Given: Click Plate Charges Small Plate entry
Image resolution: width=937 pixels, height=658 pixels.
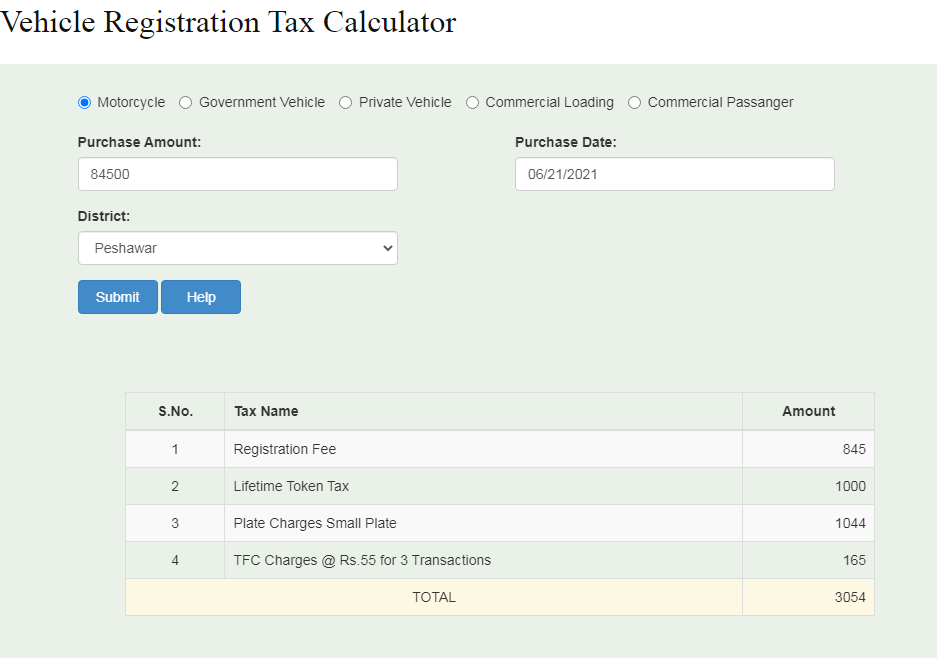Looking at the screenshot, I should tap(315, 523).
